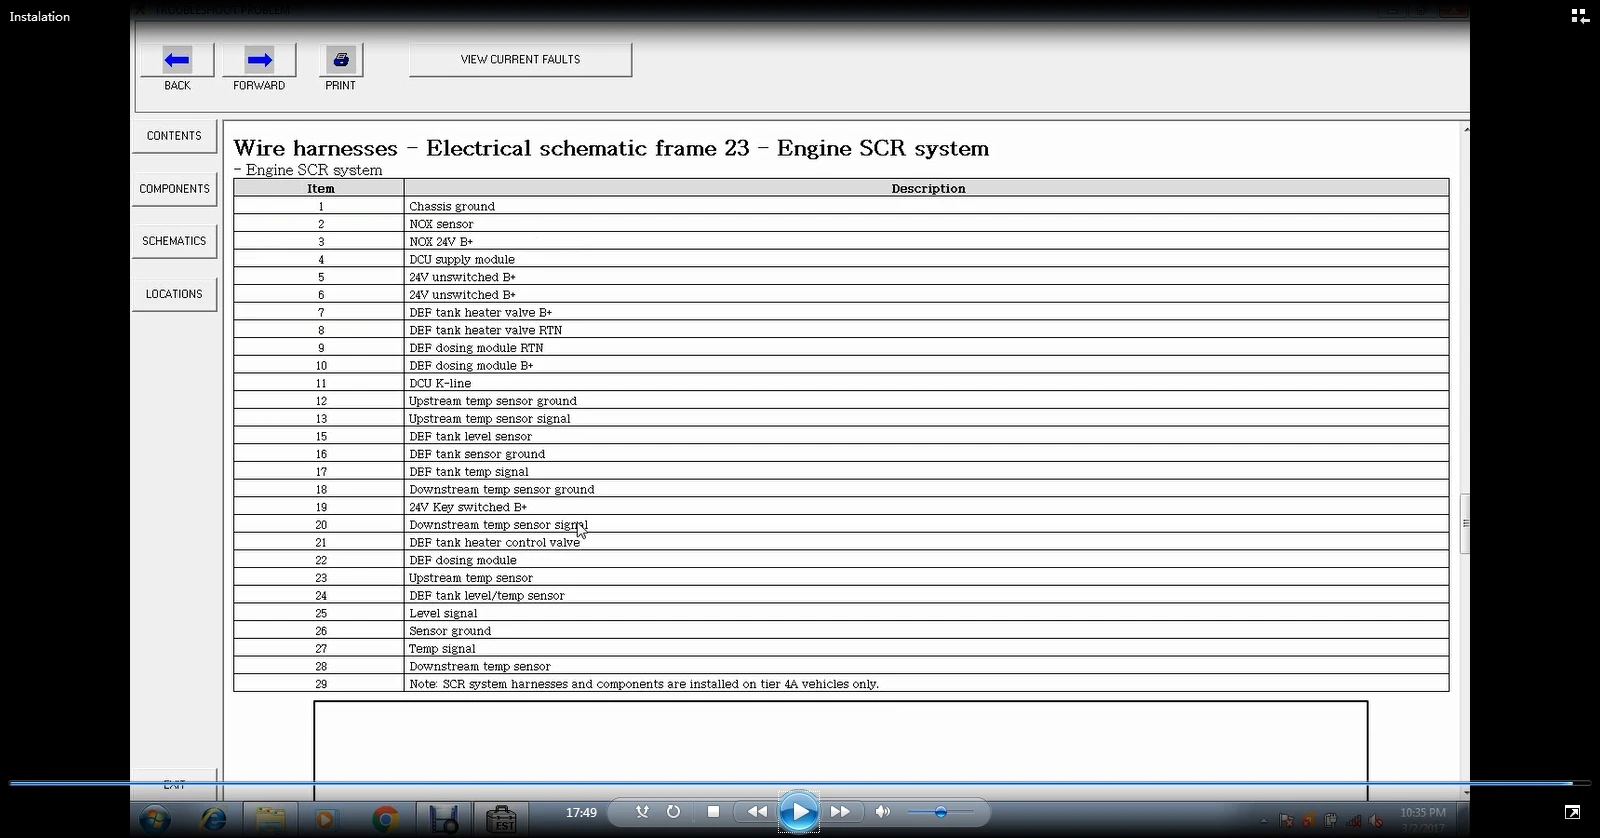The image size is (1600, 838).
Task: Switch to the media player Library
Action: (1580, 16)
